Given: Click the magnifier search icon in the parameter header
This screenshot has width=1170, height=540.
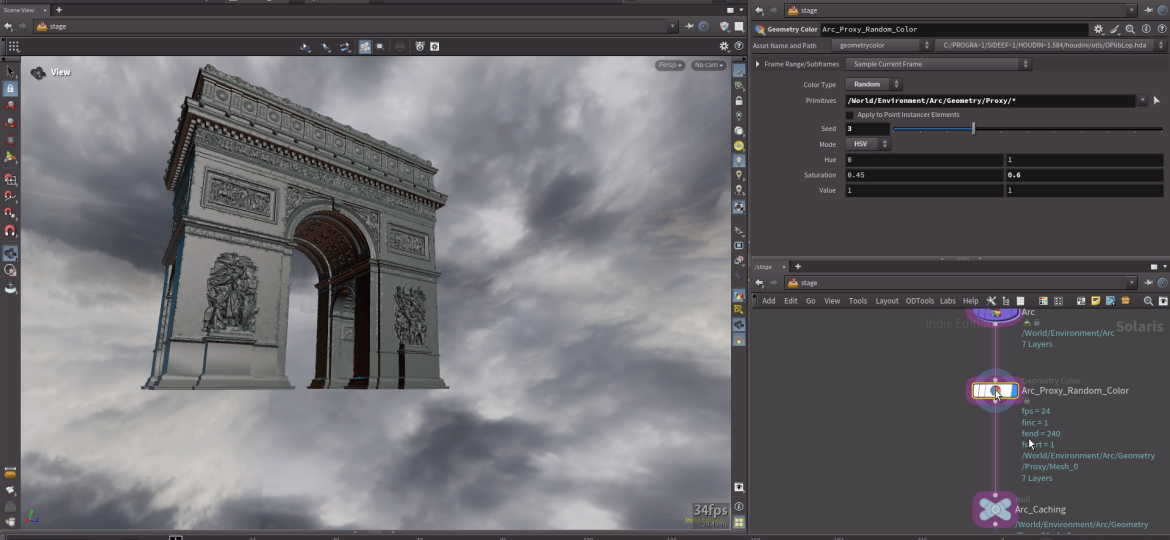Looking at the screenshot, I should pyautogui.click(x=1130, y=30).
